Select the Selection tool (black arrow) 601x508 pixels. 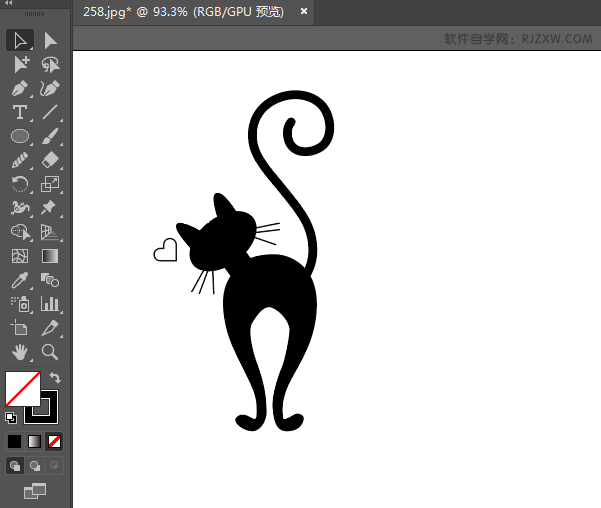point(20,40)
